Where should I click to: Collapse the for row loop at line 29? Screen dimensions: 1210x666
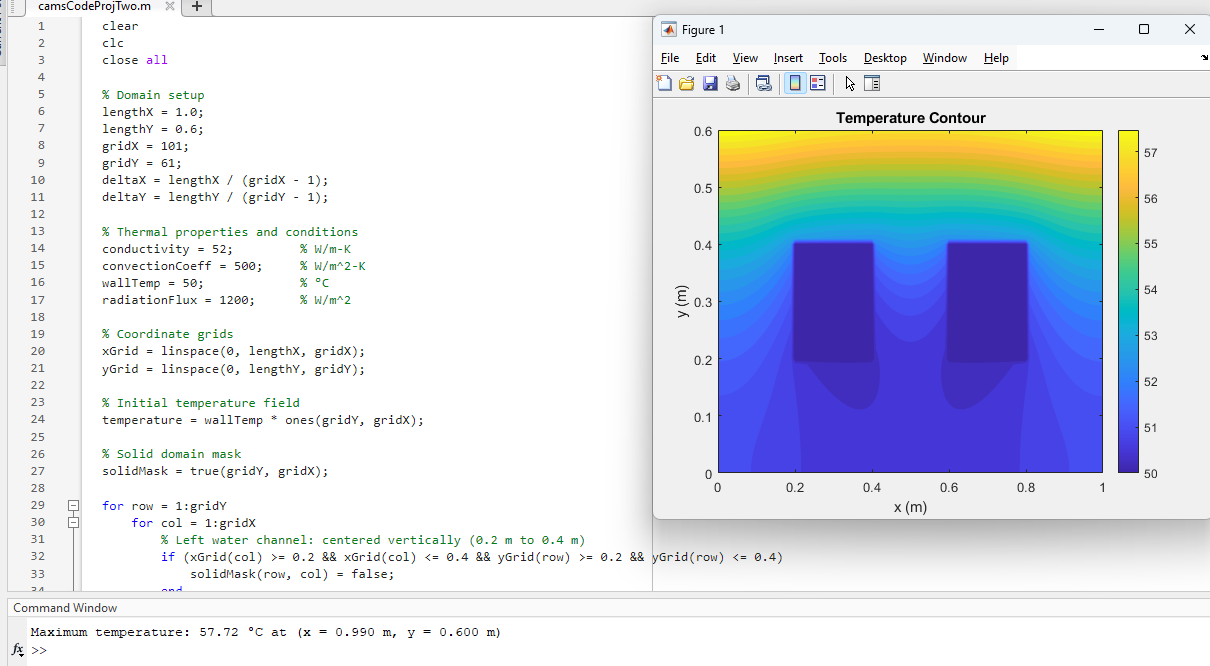click(x=73, y=506)
